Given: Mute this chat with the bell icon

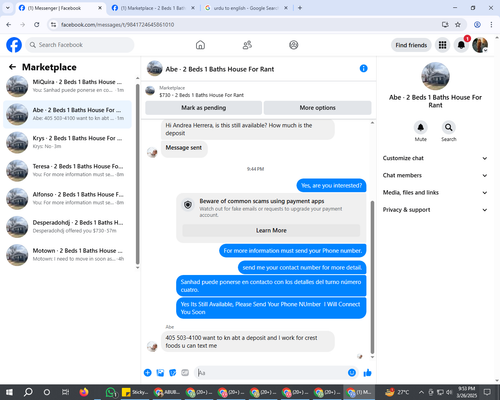Looking at the screenshot, I should [421, 127].
